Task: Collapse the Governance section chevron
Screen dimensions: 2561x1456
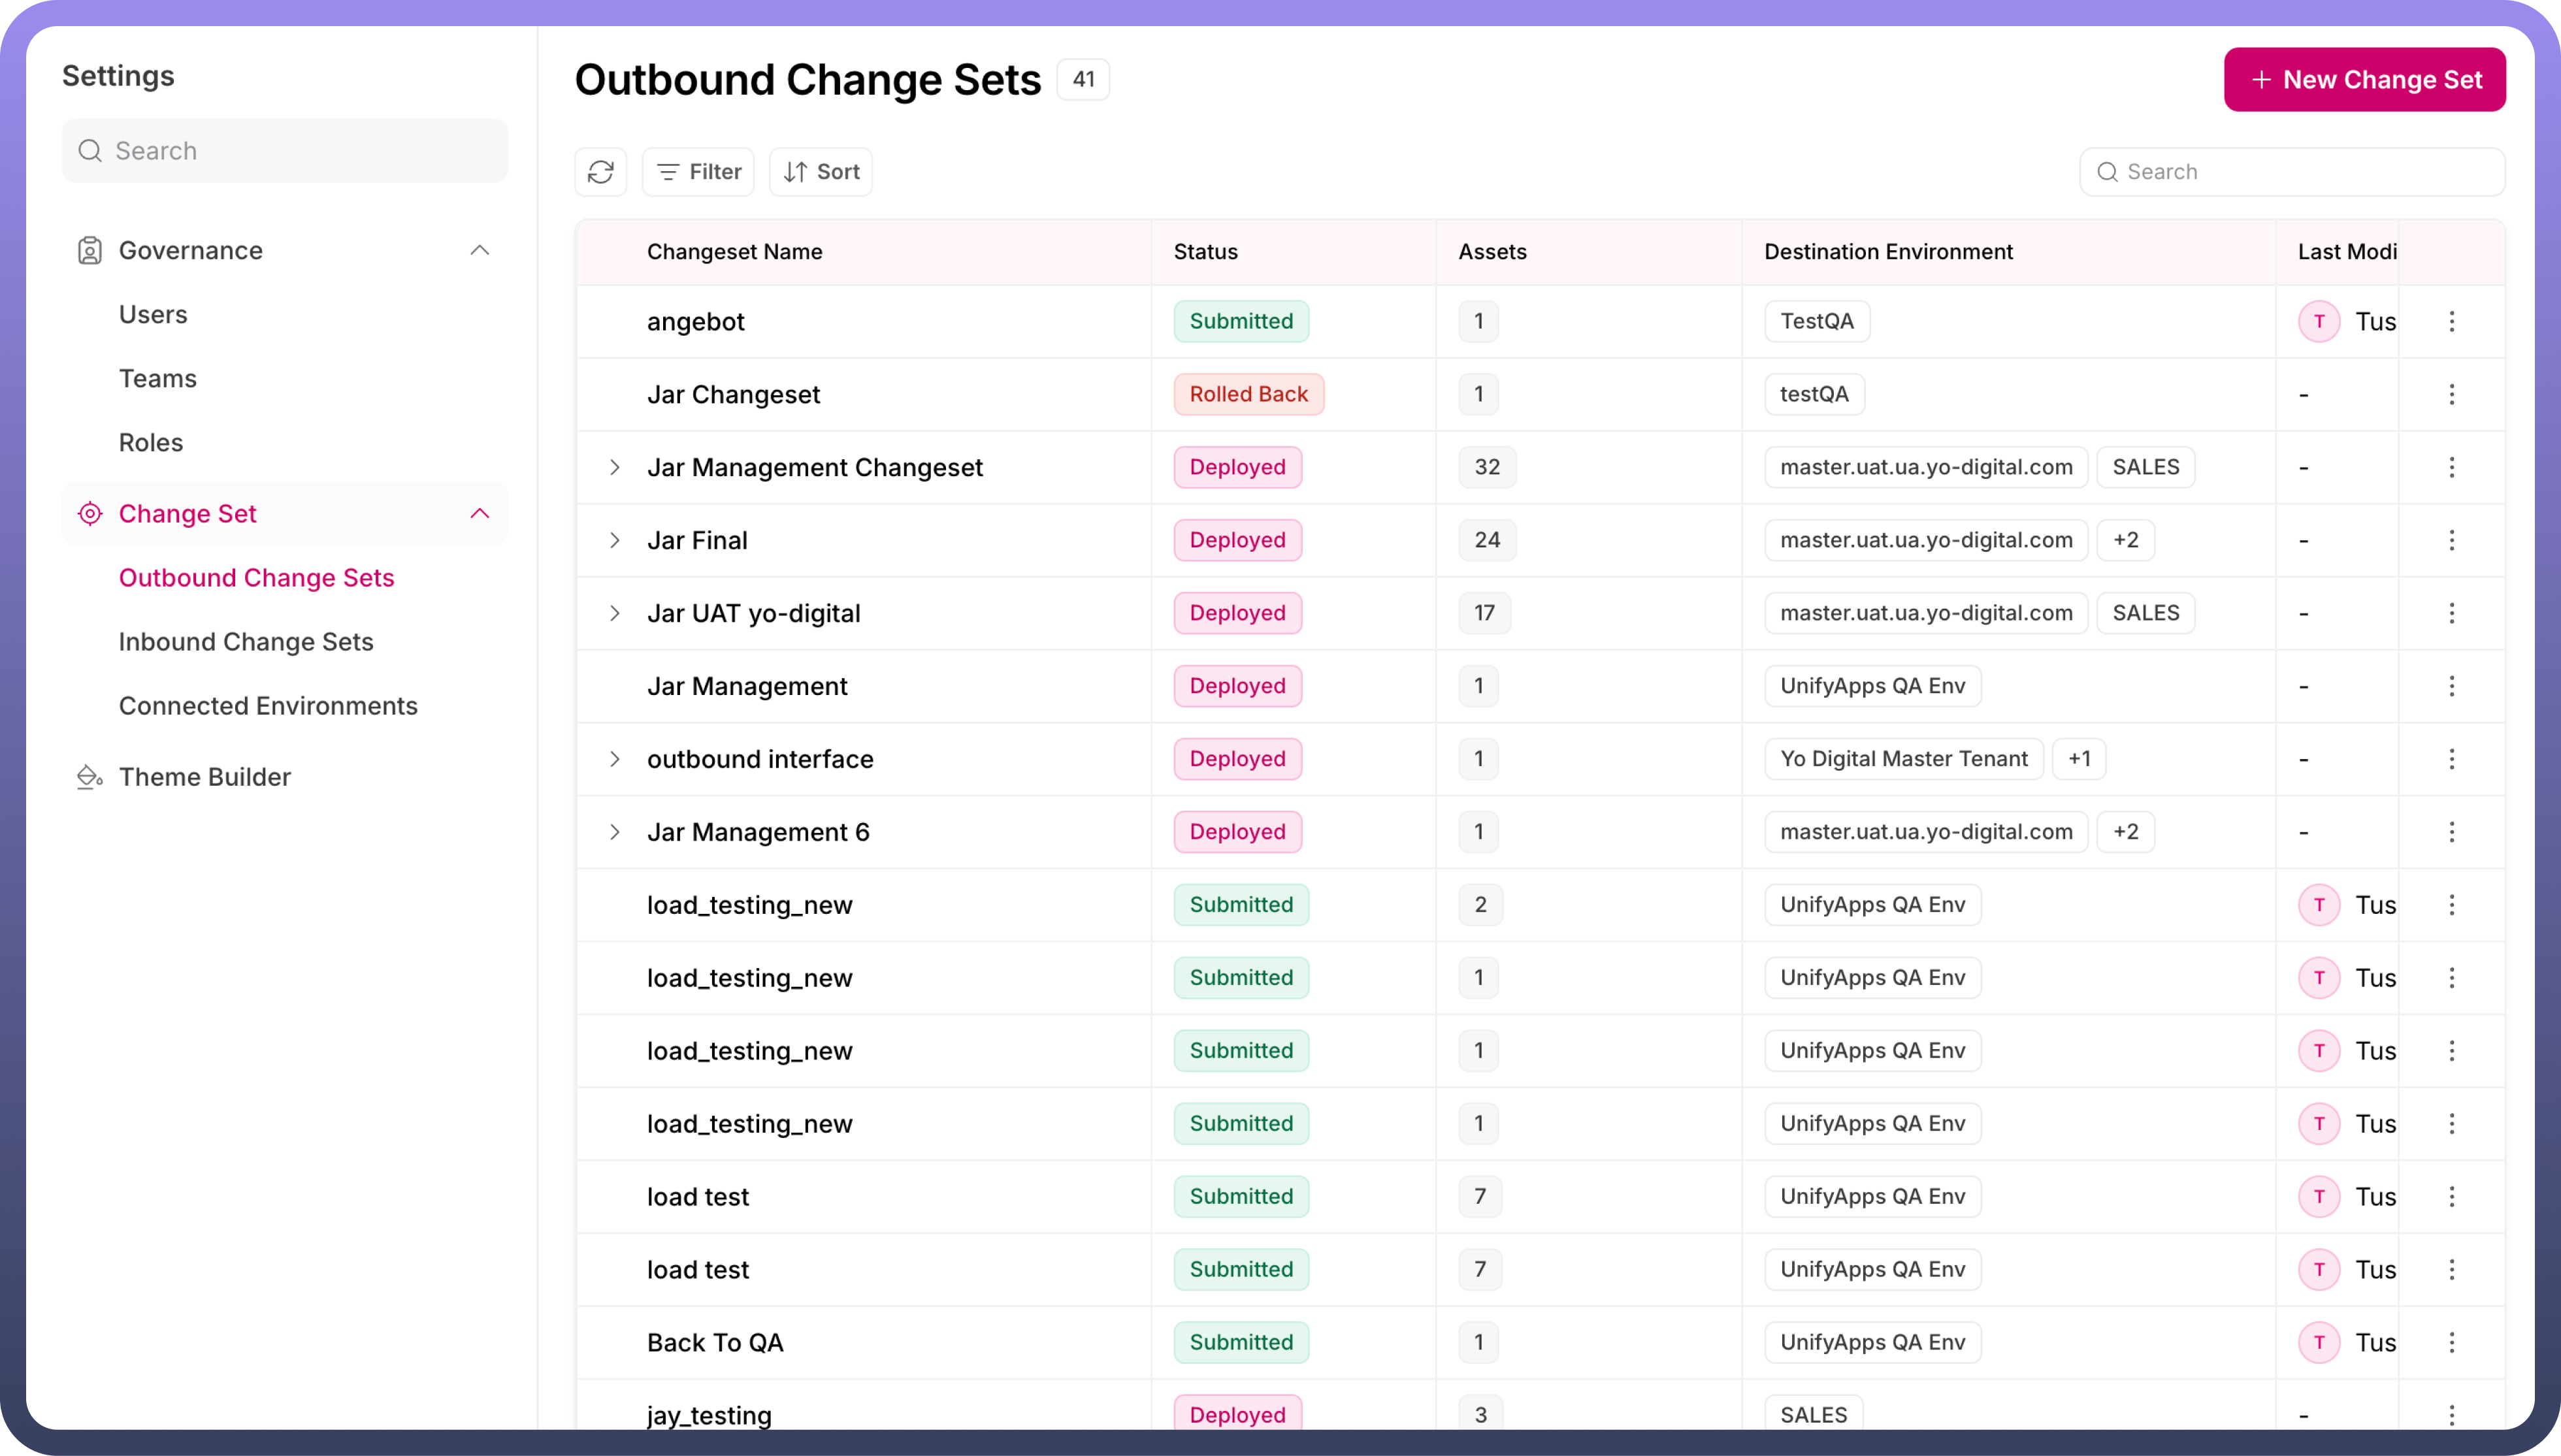Action: pos(480,250)
